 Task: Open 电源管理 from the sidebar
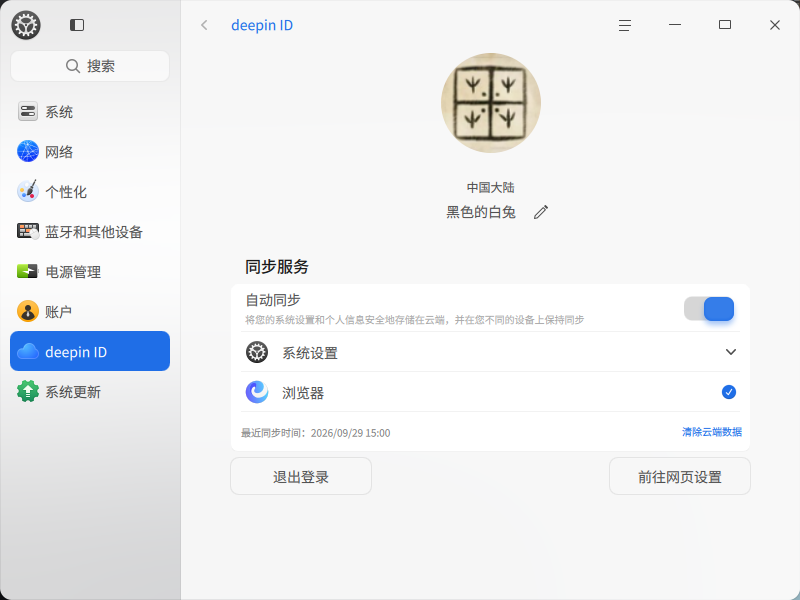90,271
